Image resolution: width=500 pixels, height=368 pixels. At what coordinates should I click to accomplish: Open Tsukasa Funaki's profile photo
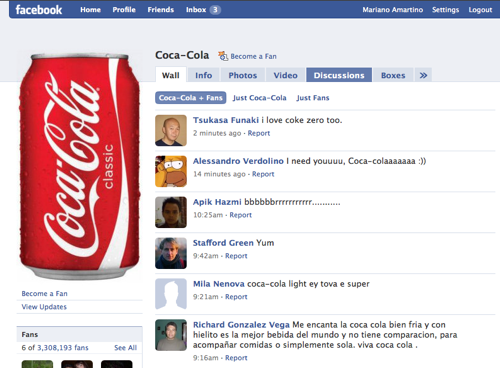pyautogui.click(x=171, y=131)
